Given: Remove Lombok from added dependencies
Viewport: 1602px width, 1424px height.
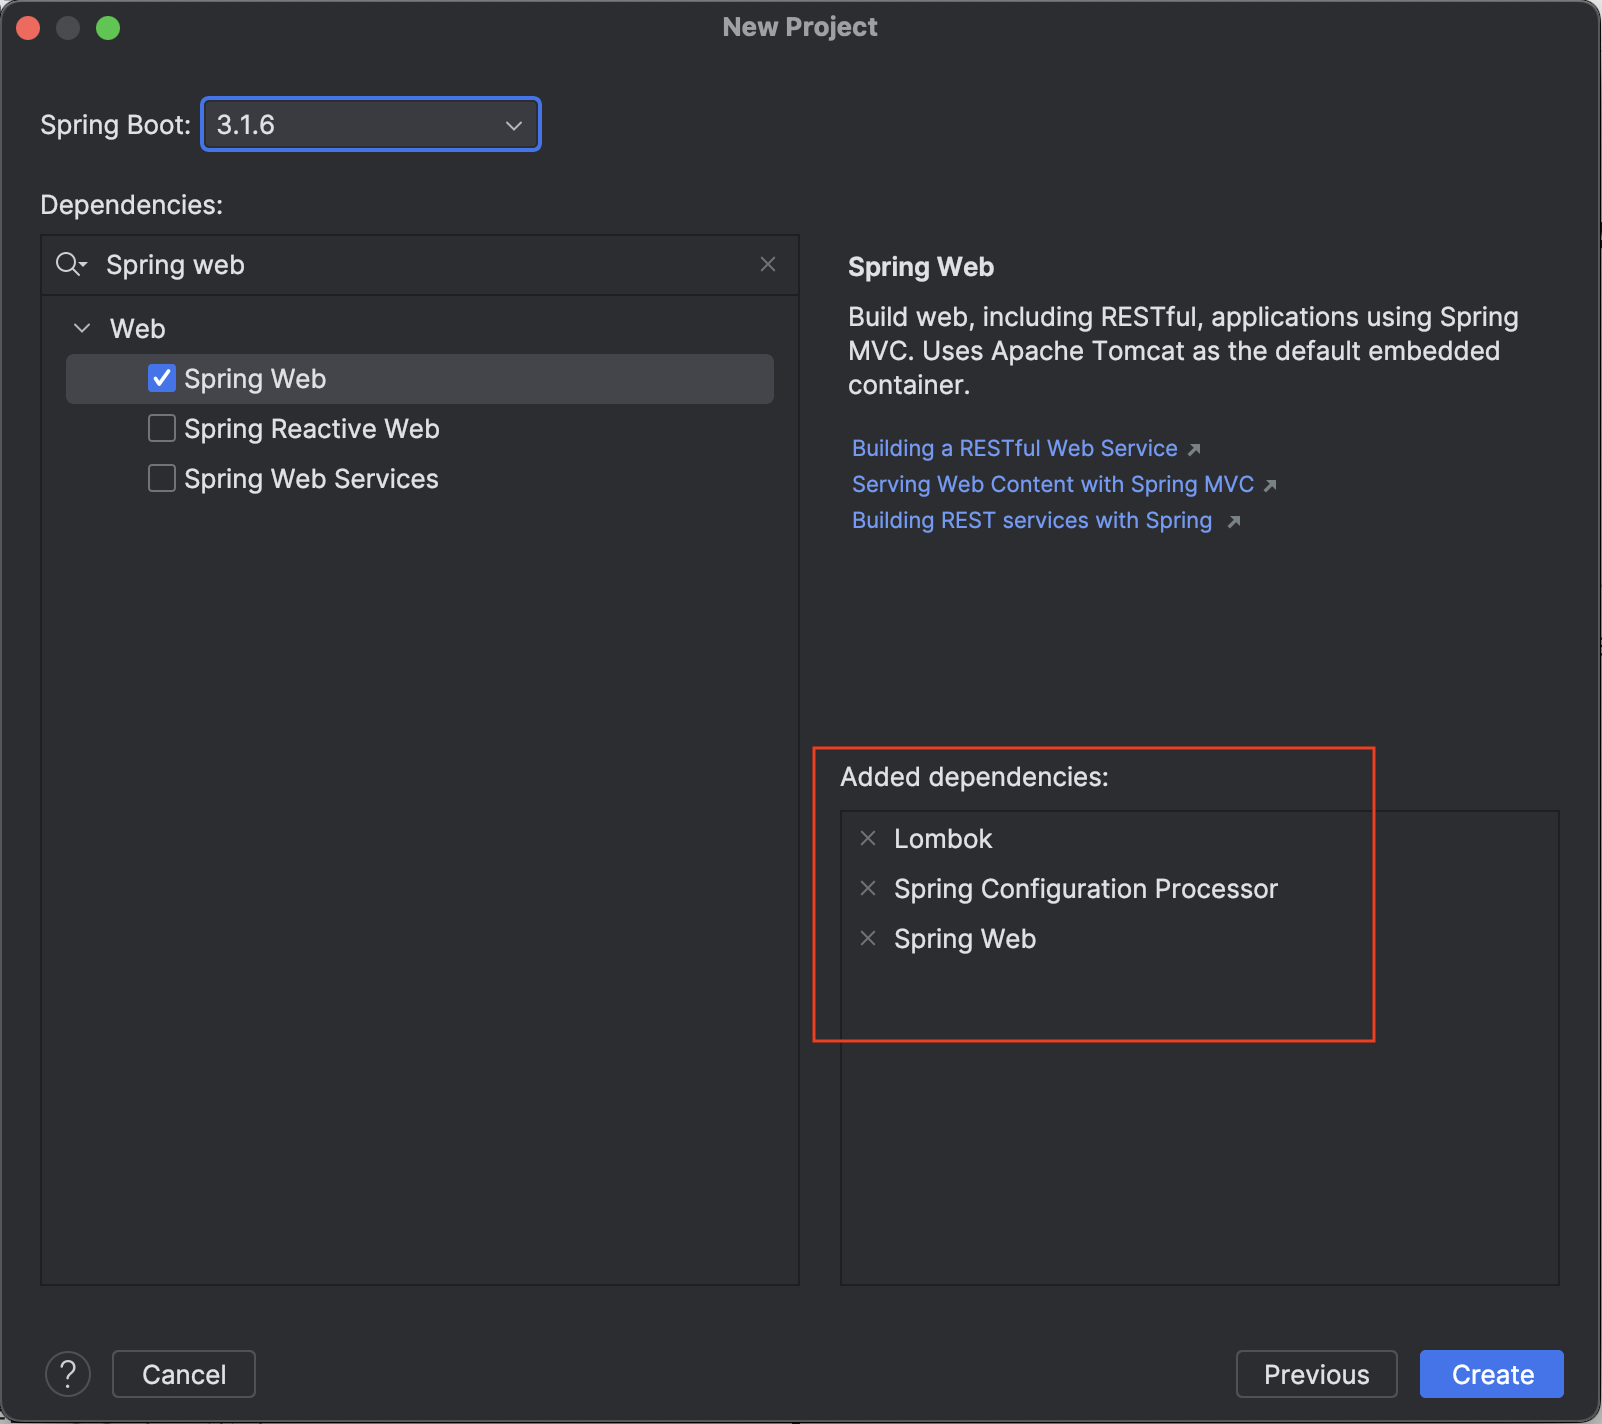Looking at the screenshot, I should (x=868, y=838).
